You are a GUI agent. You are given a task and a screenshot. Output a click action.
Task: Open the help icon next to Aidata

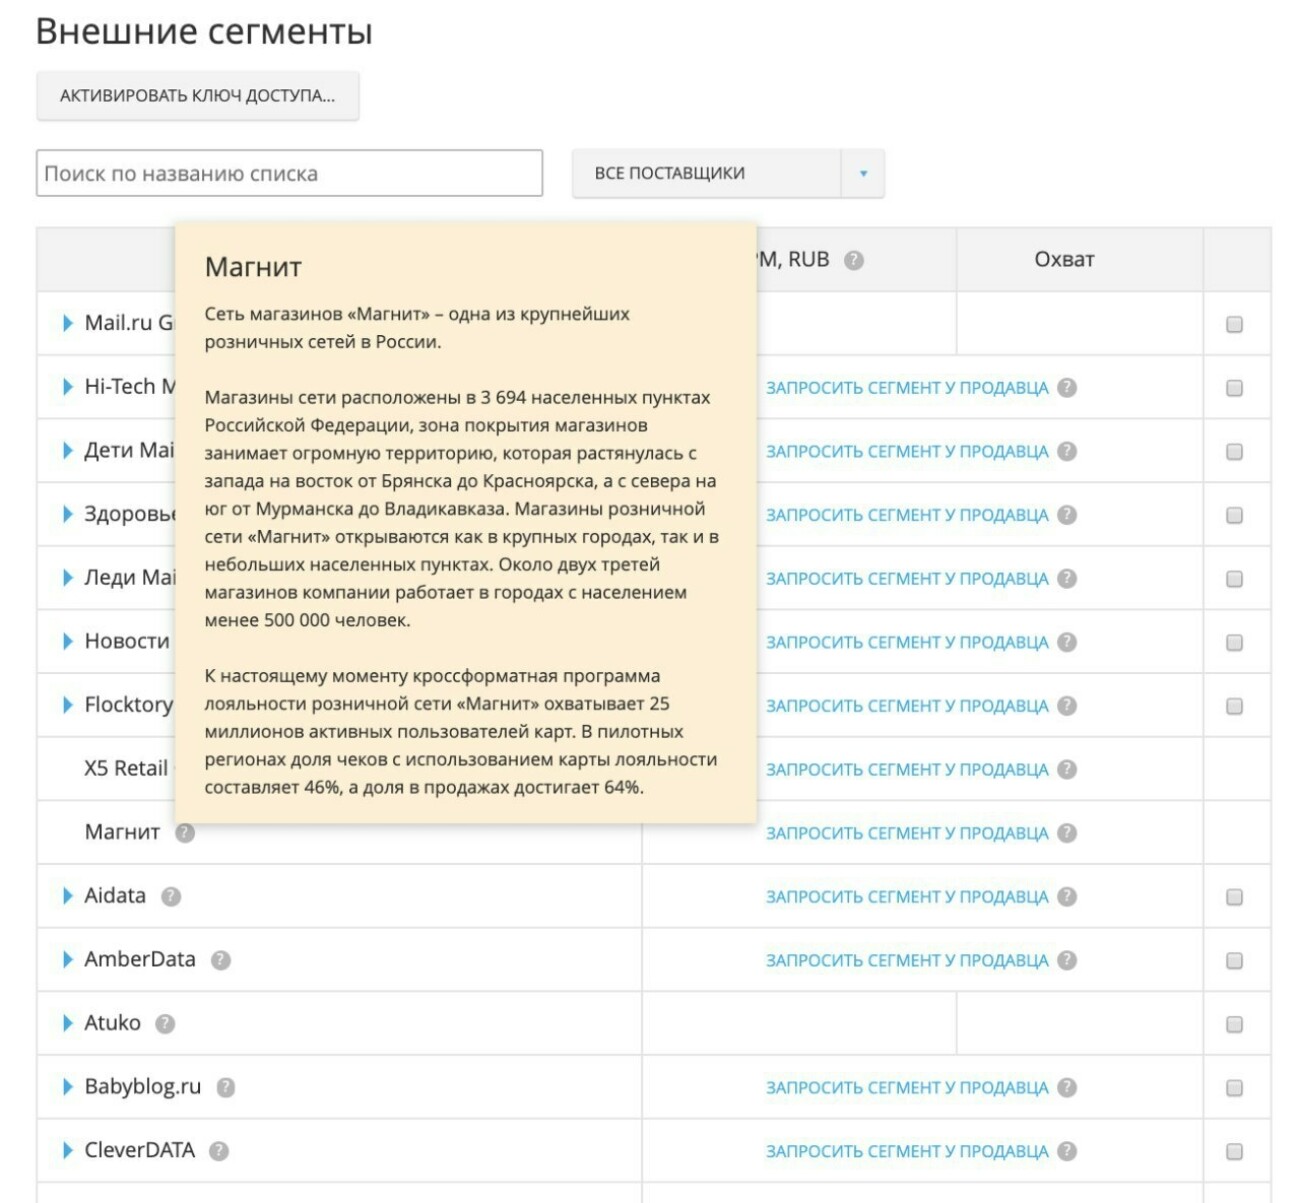[x=171, y=896]
